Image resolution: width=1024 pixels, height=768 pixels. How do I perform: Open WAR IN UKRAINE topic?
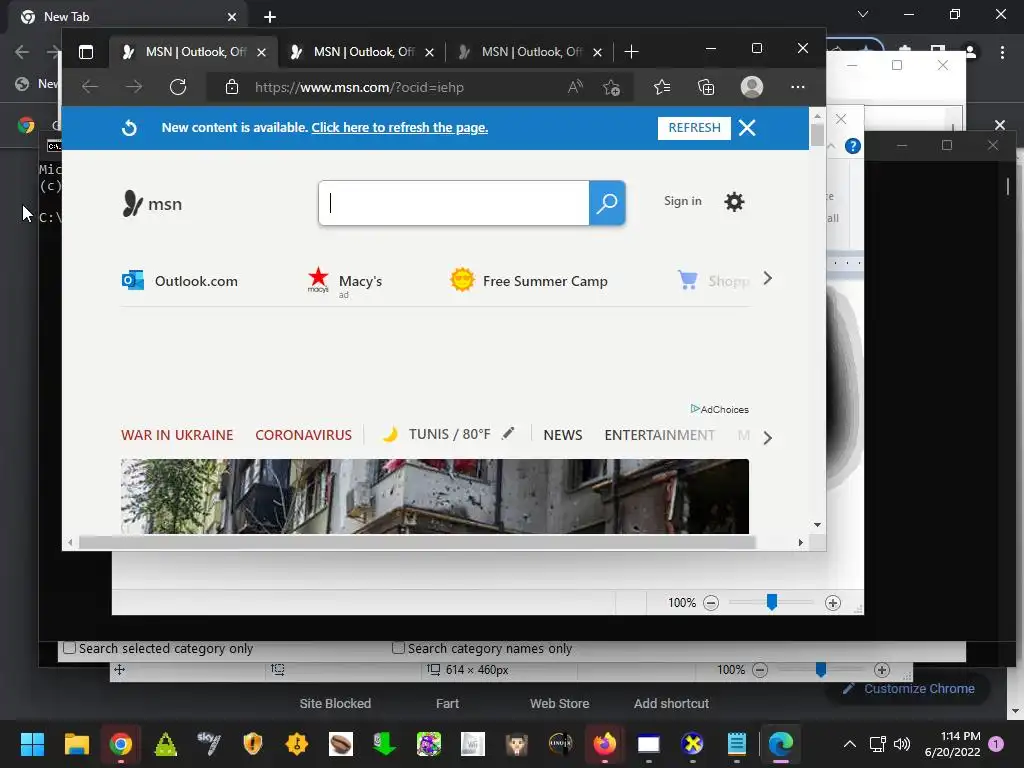177,435
